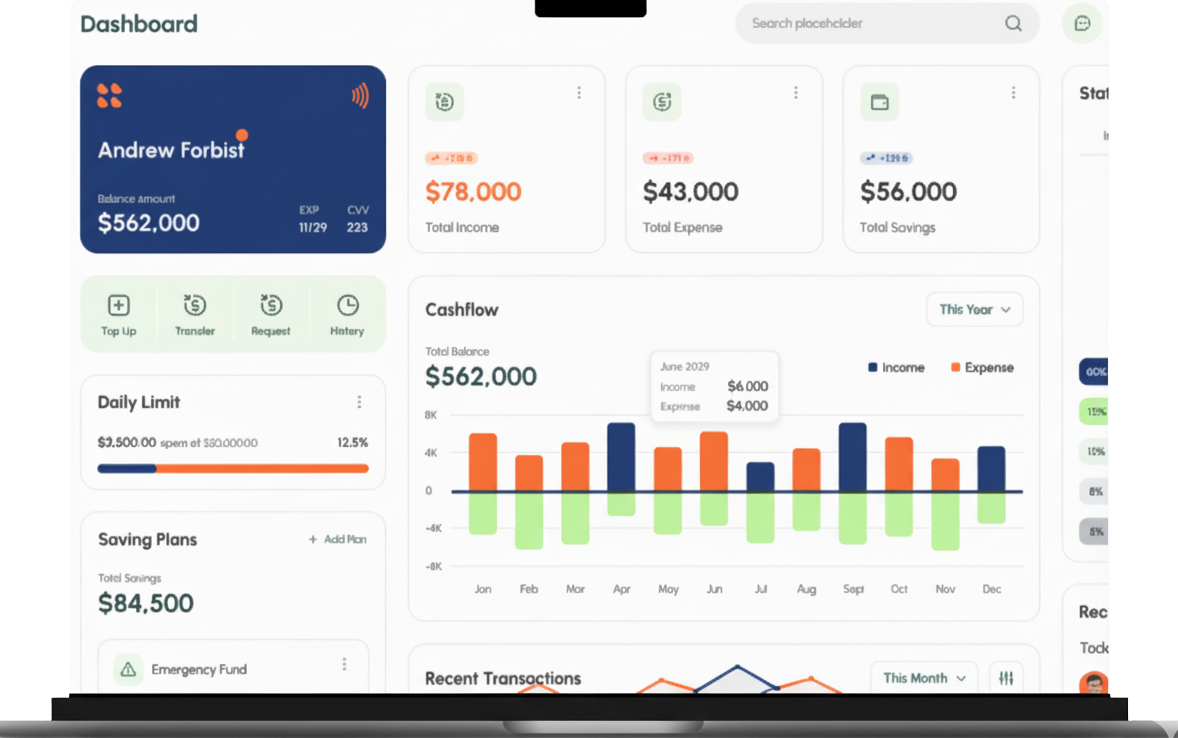This screenshot has height=738, width=1178.
Task: Open Daily Limit options menu
Action: pyautogui.click(x=359, y=402)
